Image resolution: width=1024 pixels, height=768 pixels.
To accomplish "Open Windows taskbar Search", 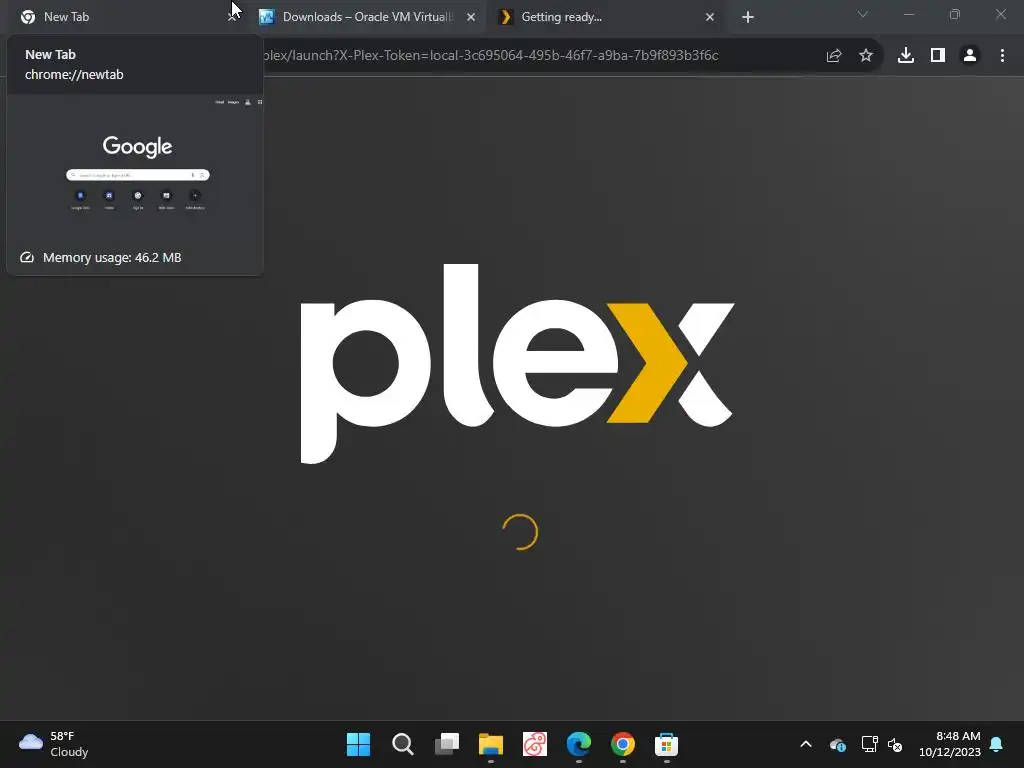I will tap(403, 744).
